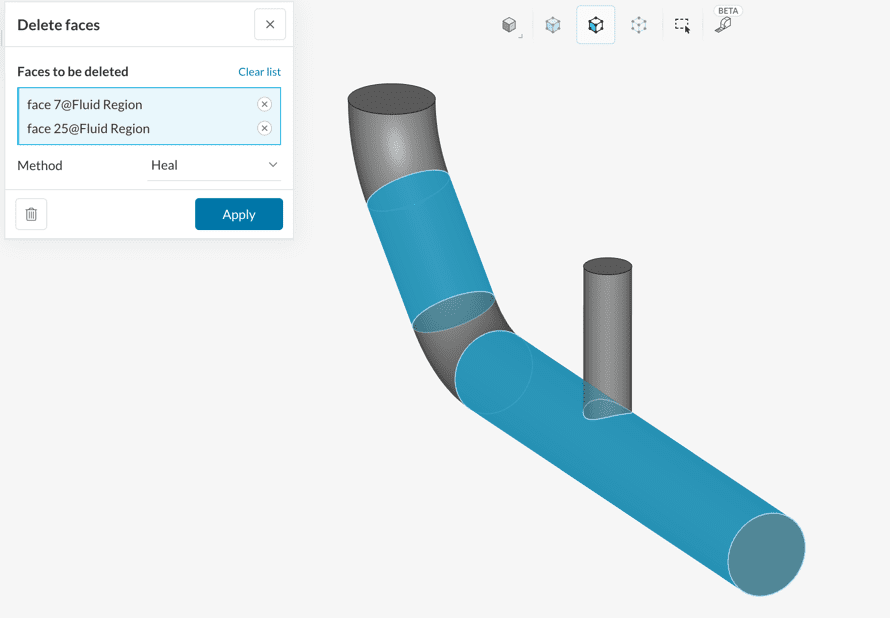
Task: Open the beta measure tape tool
Action: [724, 25]
